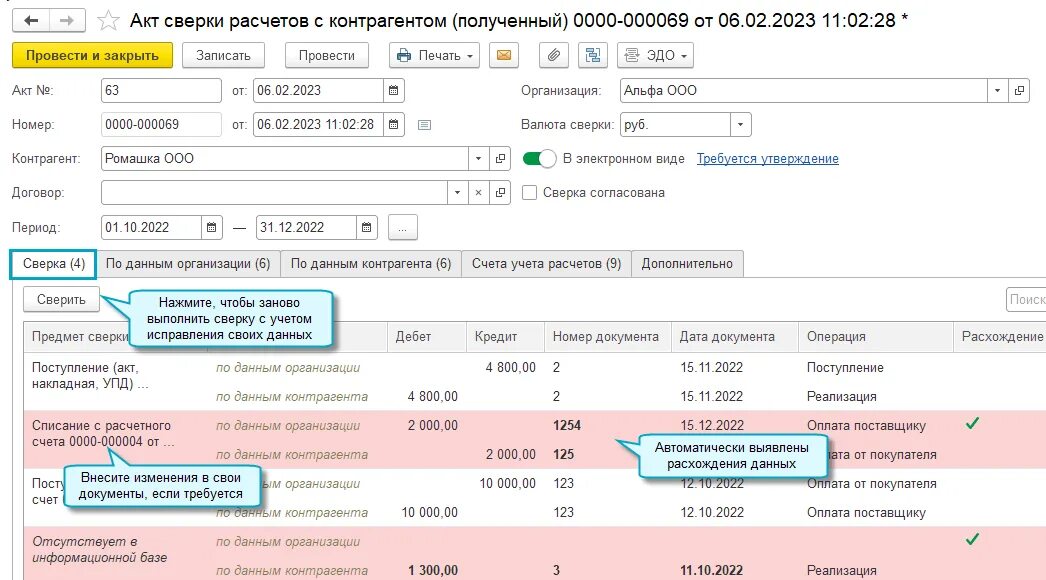Open period selection ellipsis button

pyautogui.click(x=402, y=227)
